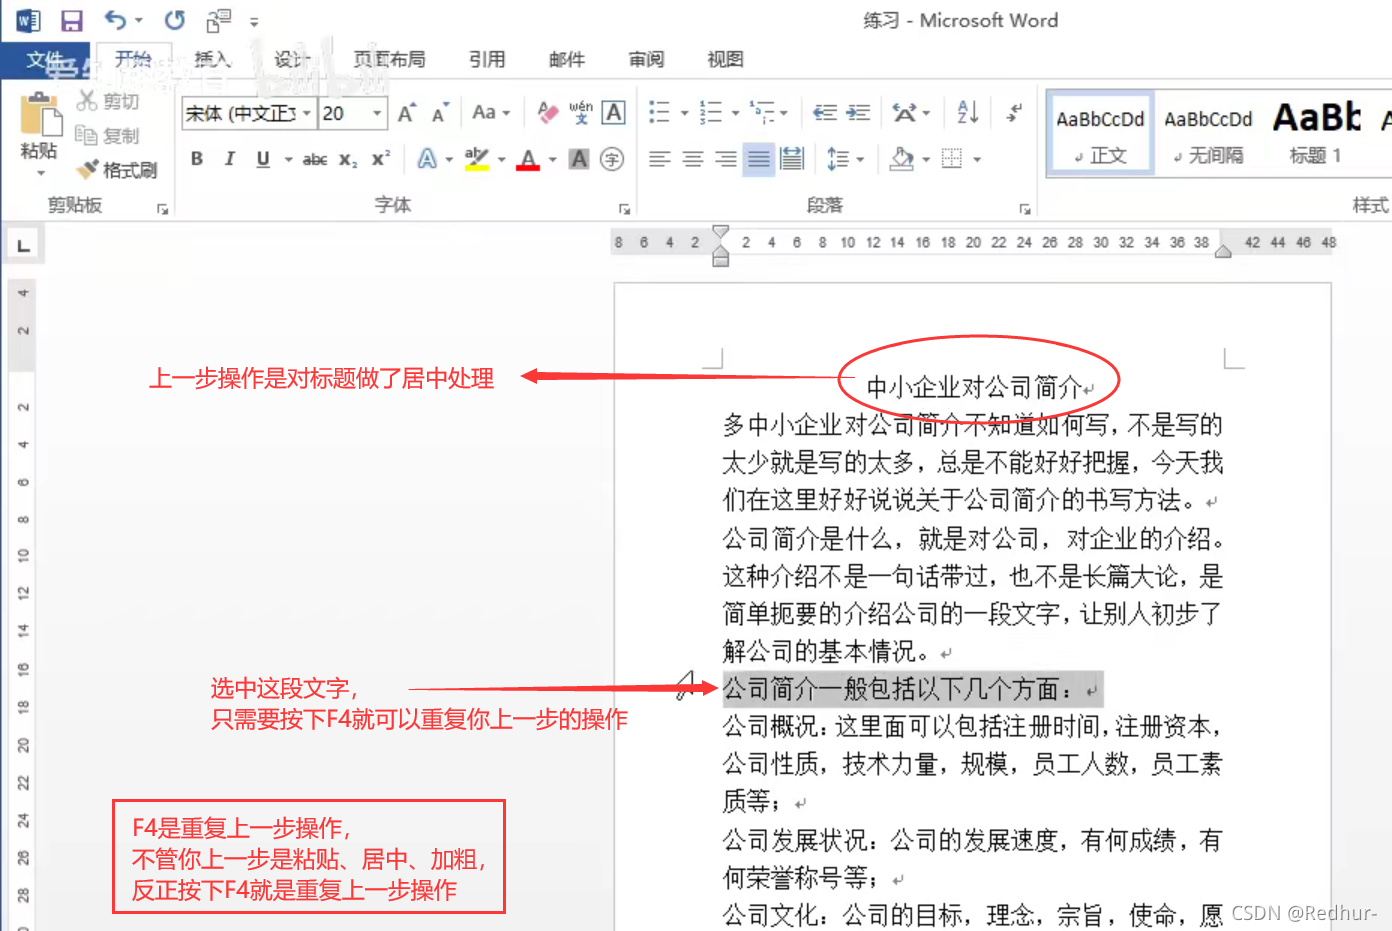The width and height of the screenshot is (1392, 931).
Task: Click the Clear Formatting eraser icon
Action: (x=546, y=112)
